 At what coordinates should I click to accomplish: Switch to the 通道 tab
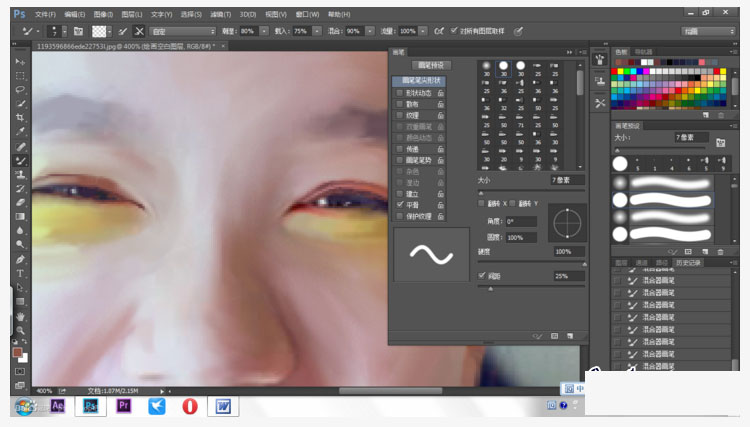[641, 263]
